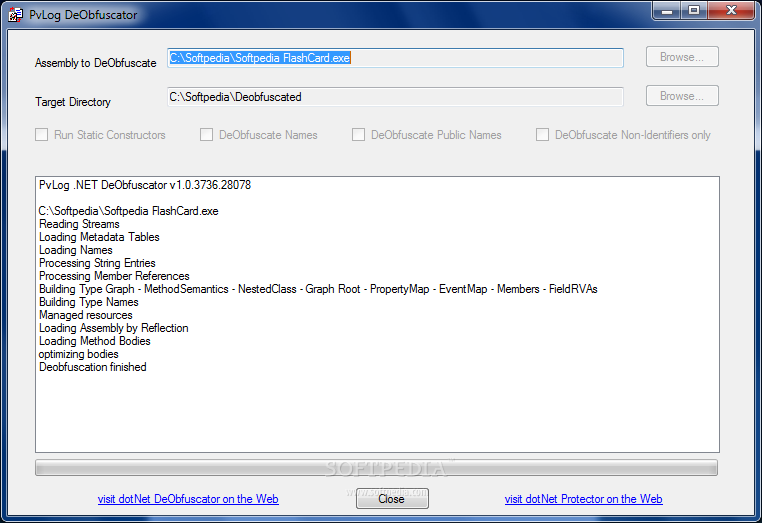This screenshot has width=762, height=523.
Task: Click Browse button for Target Directory
Action: coord(682,96)
